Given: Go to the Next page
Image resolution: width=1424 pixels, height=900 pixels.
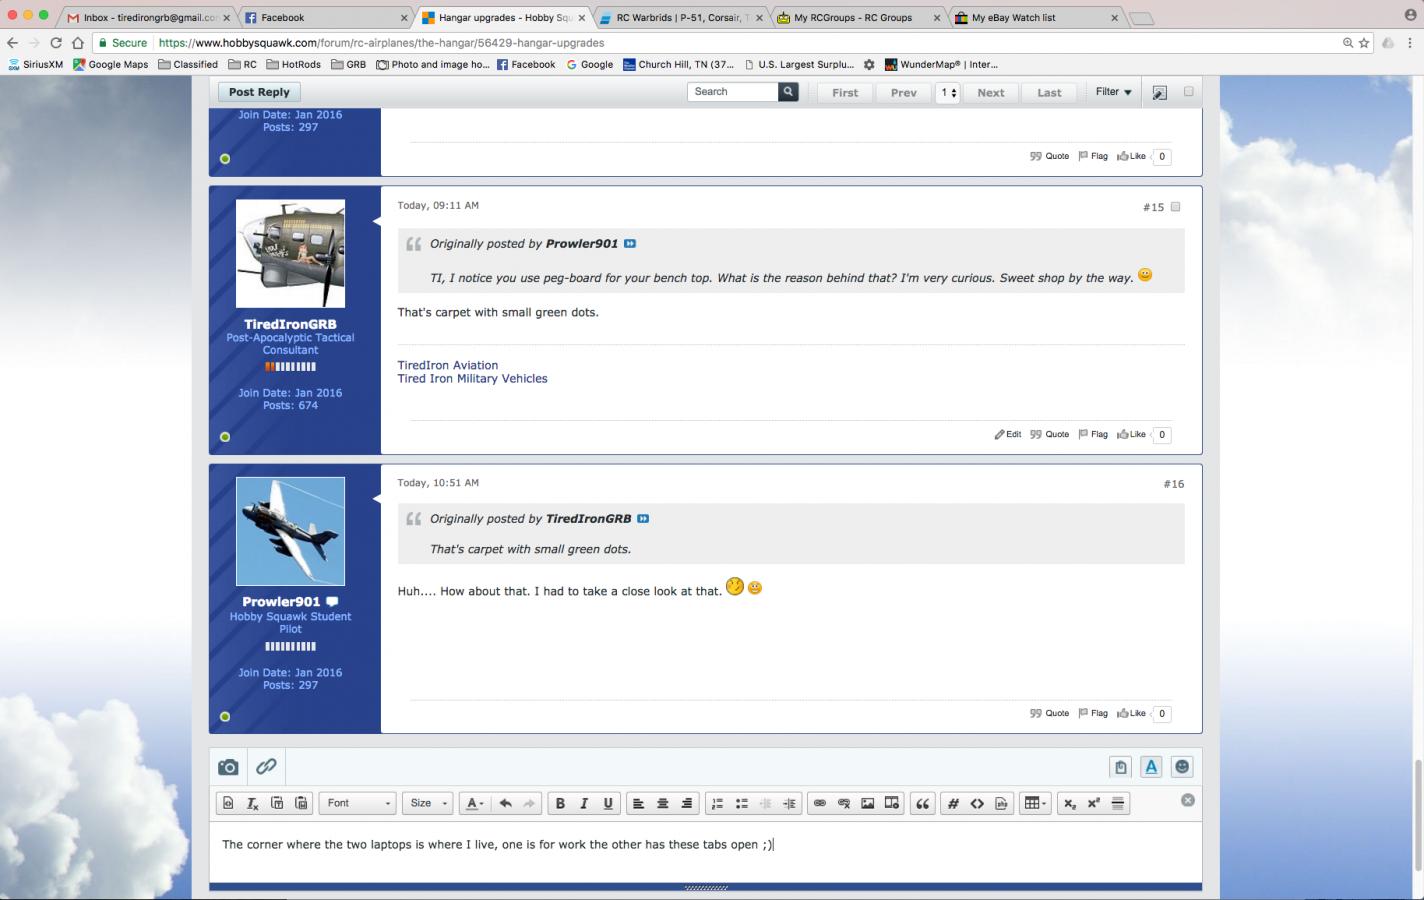Looking at the screenshot, I should (x=991, y=93).
